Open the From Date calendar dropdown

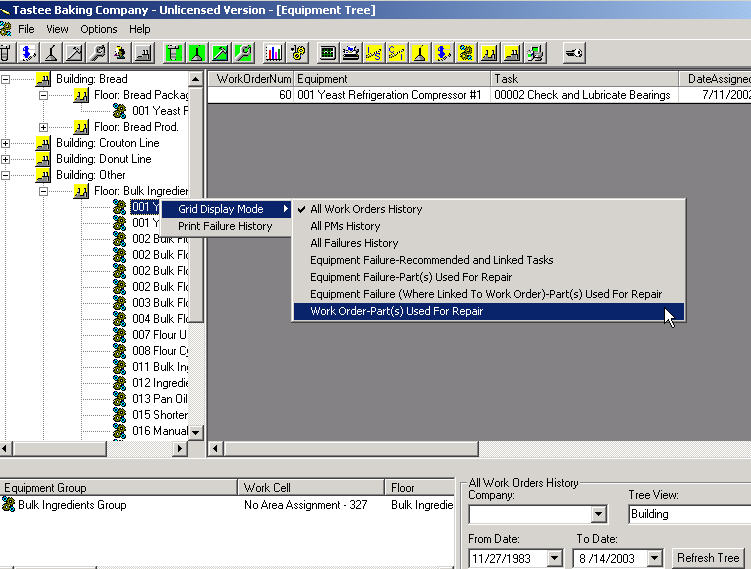pyautogui.click(x=554, y=558)
